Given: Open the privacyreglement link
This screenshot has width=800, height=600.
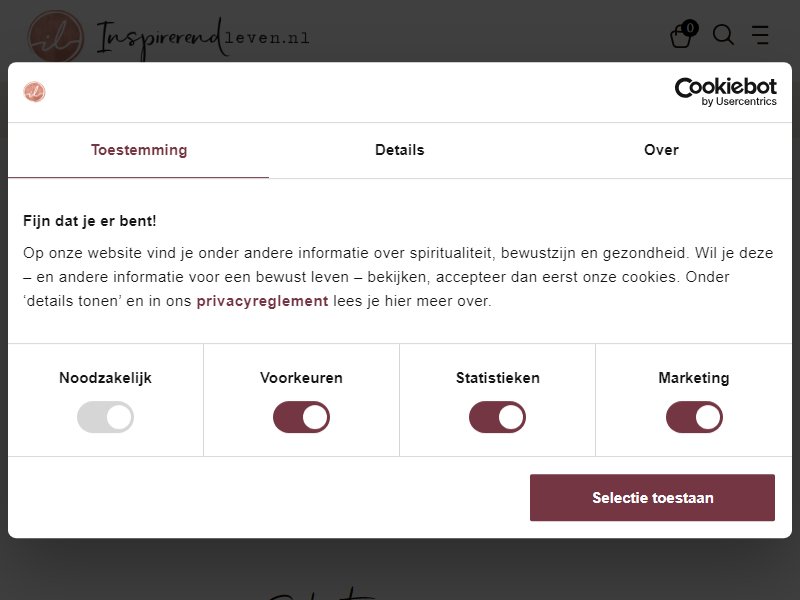Looking at the screenshot, I should point(262,301).
